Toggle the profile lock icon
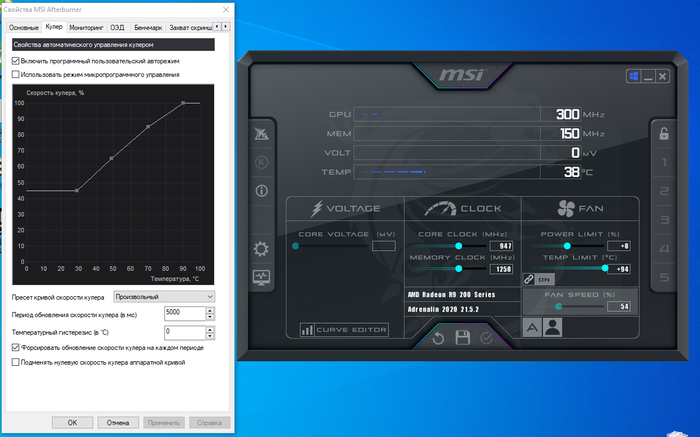Screen dimensions: 700x437 pos(661,132)
